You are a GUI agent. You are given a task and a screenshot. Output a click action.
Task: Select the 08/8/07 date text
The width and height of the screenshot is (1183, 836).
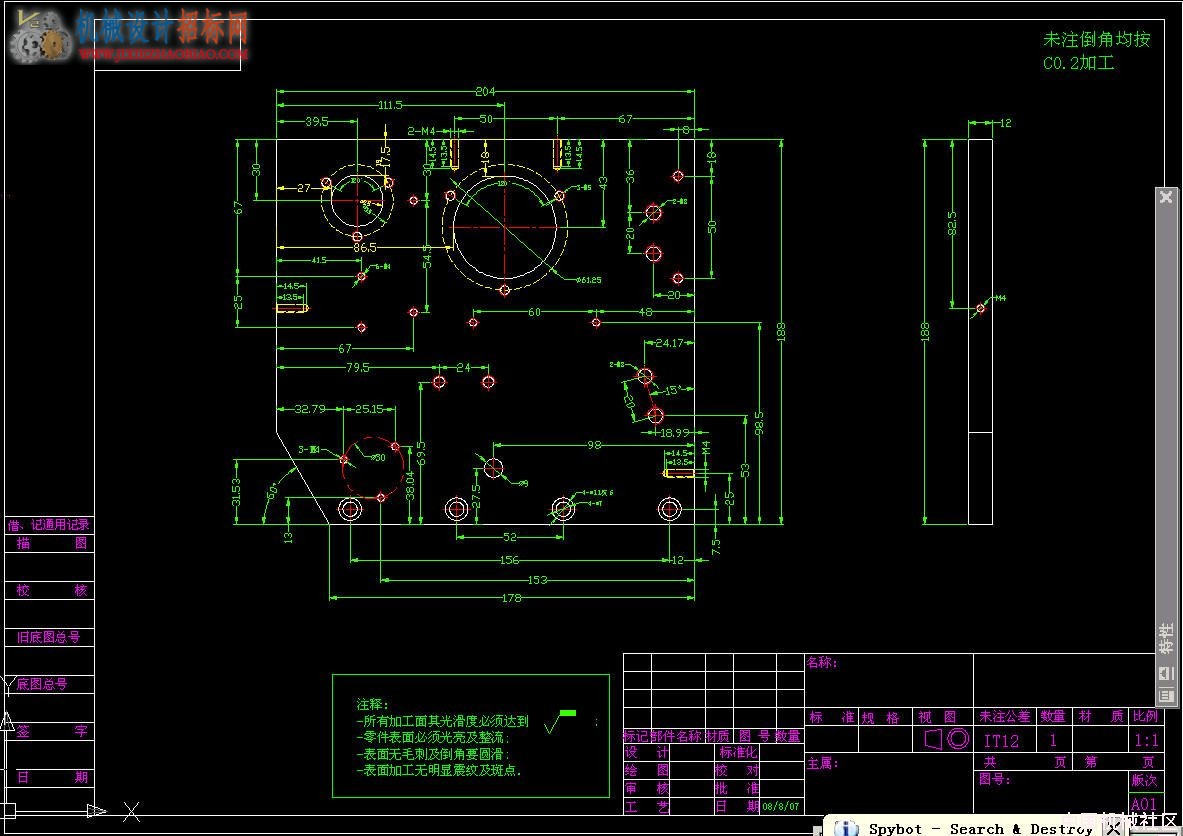781,806
